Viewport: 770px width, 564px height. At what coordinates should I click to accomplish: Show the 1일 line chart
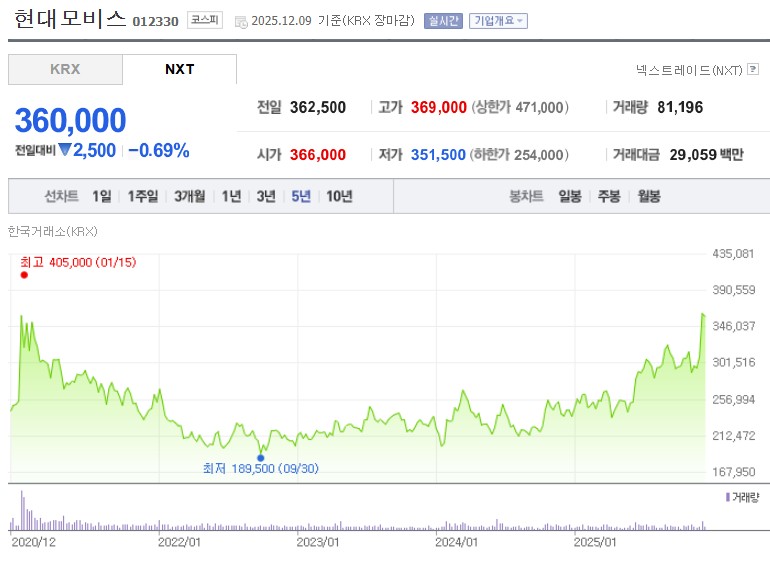102,196
